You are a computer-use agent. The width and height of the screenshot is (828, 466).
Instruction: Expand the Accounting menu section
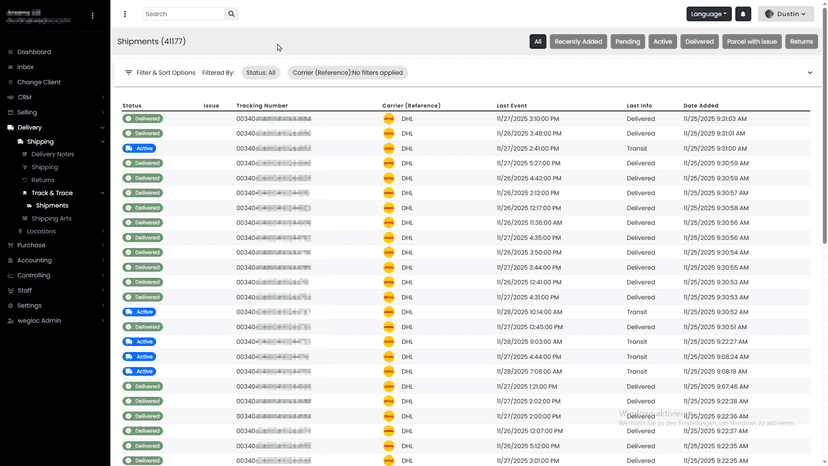[102, 260]
